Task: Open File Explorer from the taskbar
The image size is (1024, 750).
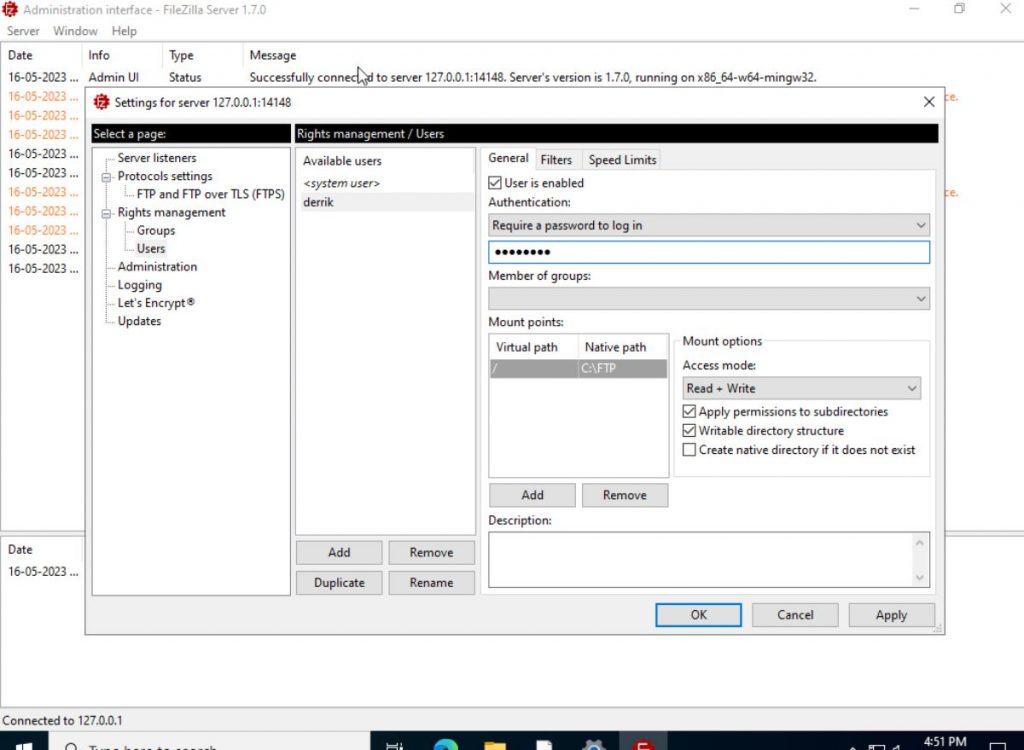Action: [x=495, y=744]
